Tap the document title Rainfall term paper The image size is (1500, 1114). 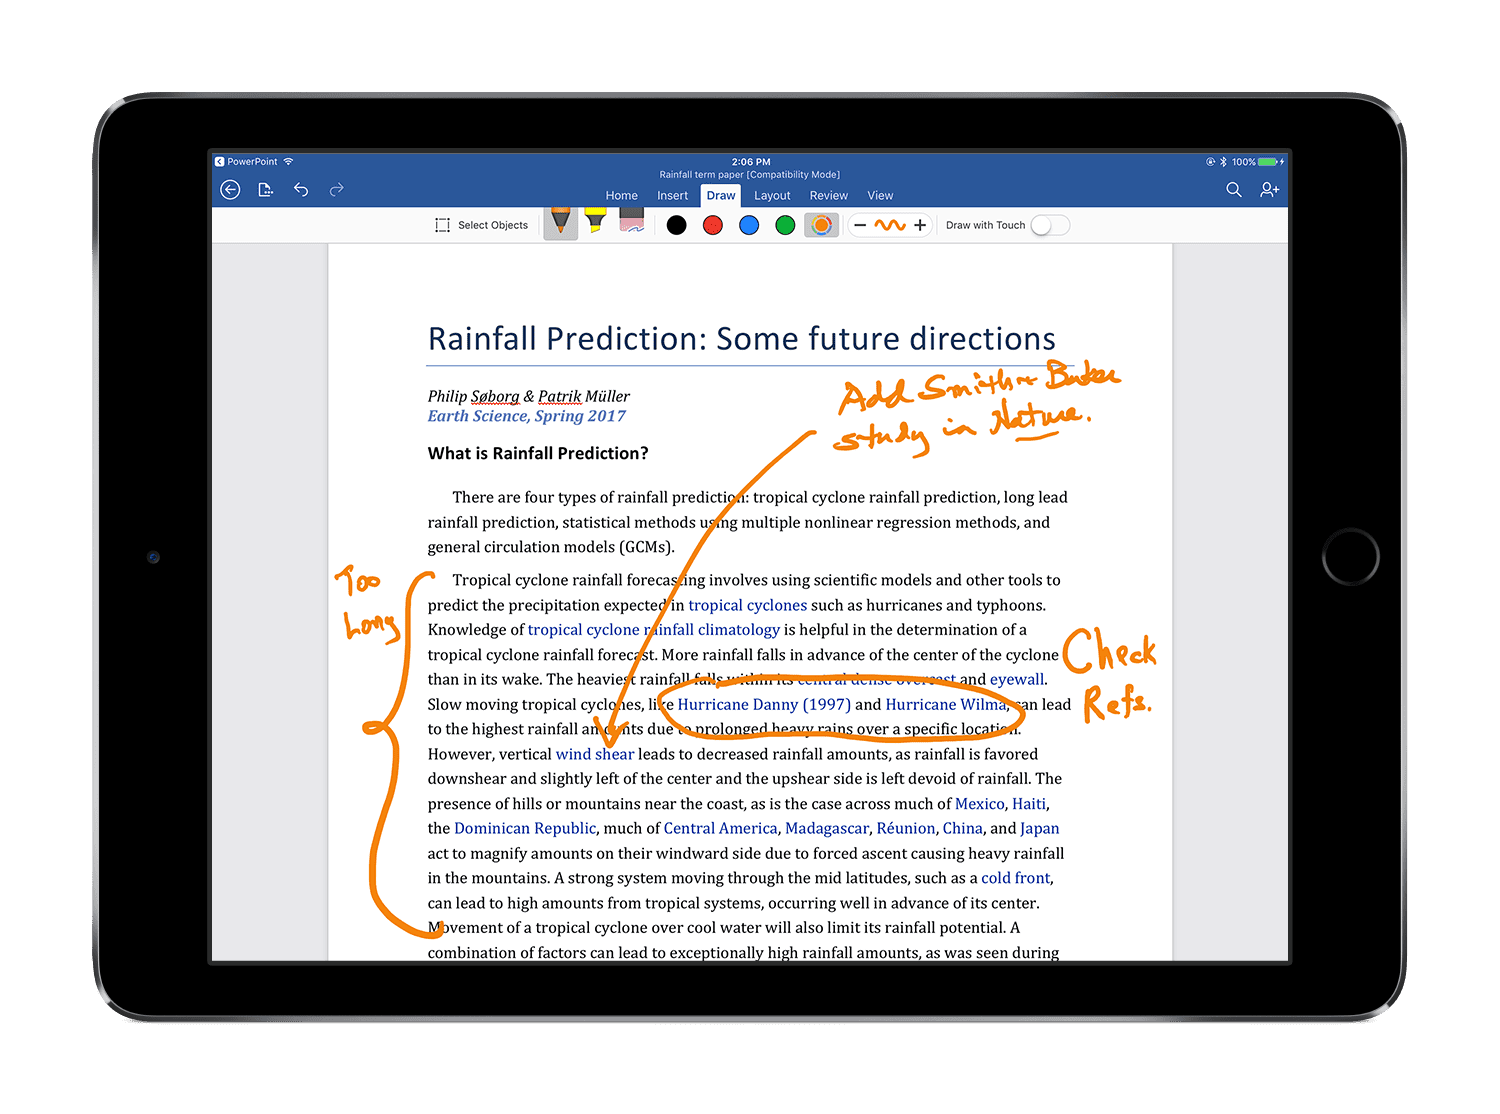click(750, 175)
